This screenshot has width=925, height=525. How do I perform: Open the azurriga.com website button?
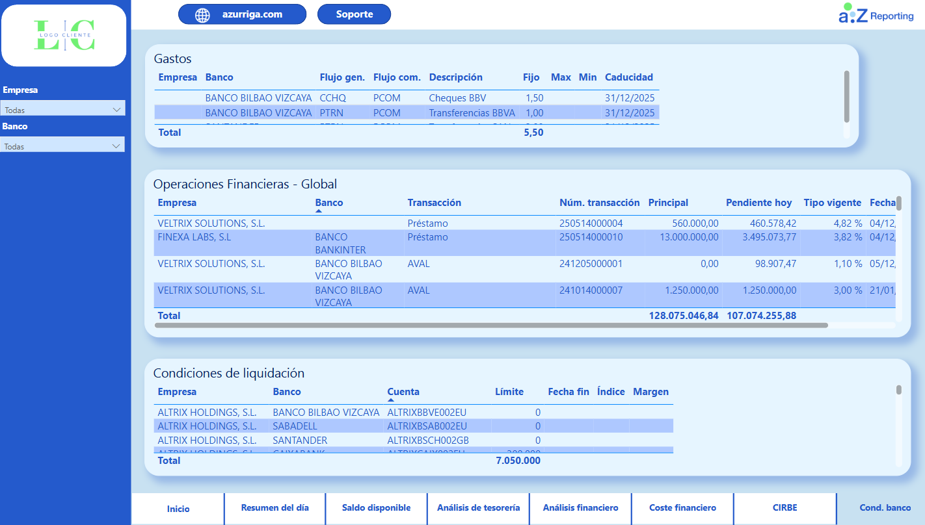(x=242, y=14)
